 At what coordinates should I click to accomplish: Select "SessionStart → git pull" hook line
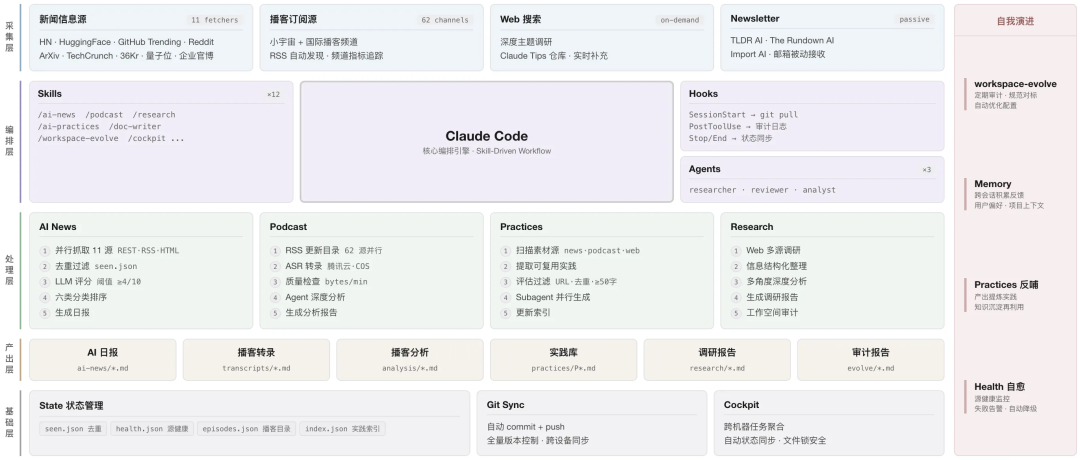pyautogui.click(x=743, y=115)
